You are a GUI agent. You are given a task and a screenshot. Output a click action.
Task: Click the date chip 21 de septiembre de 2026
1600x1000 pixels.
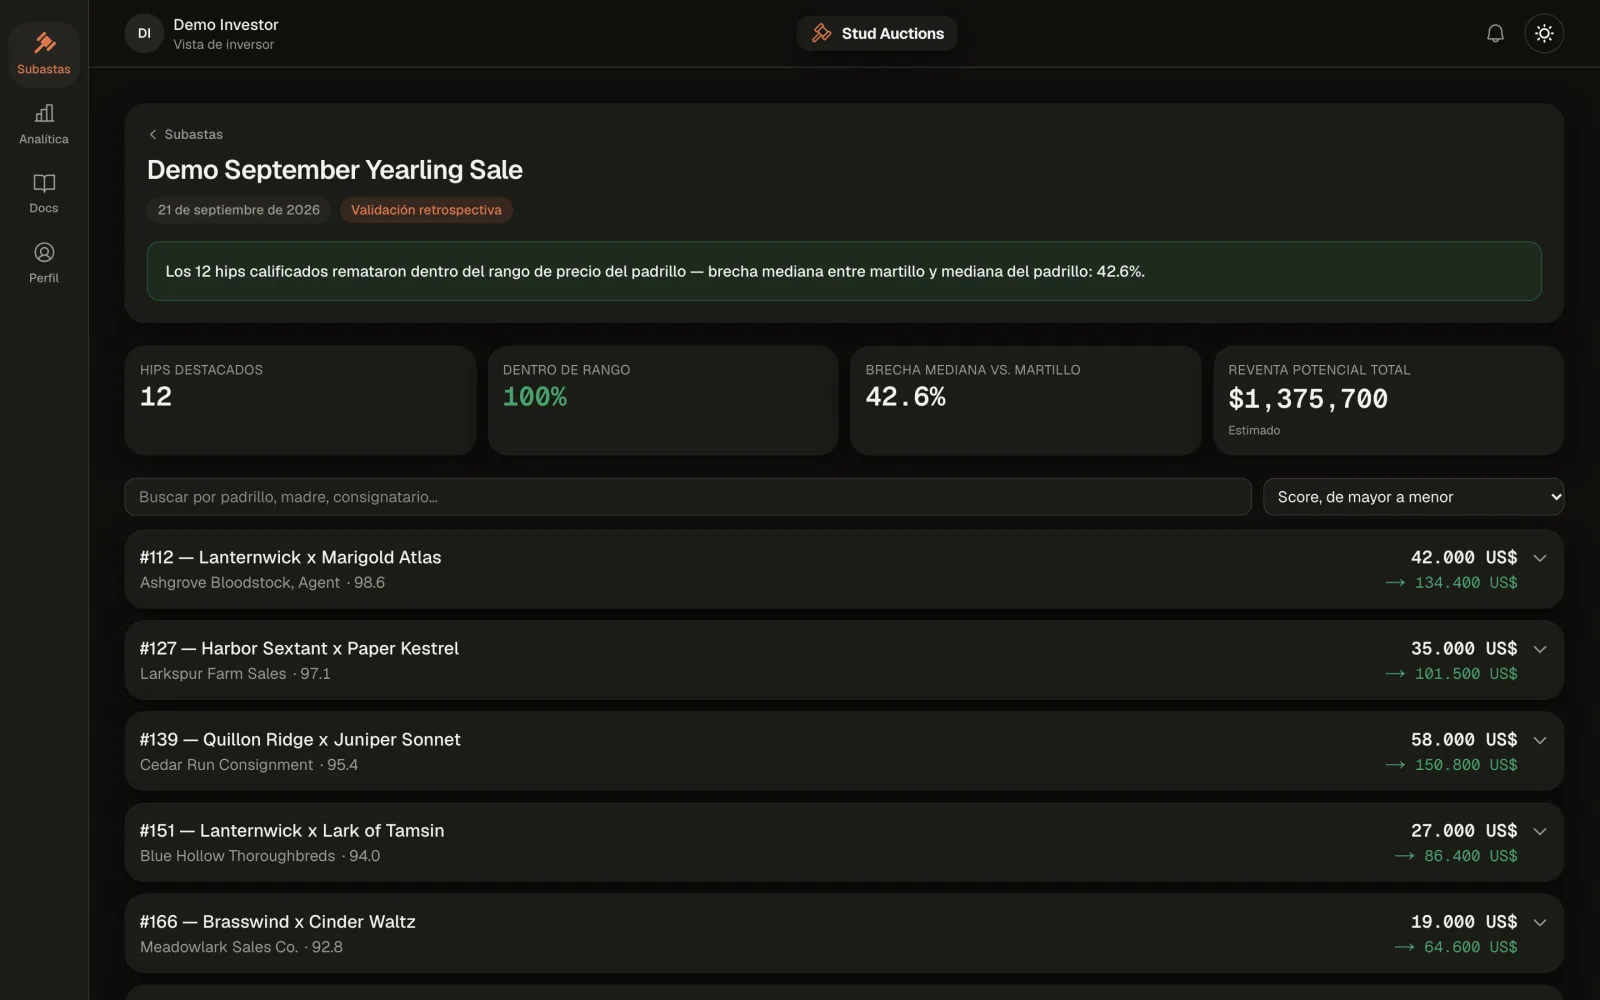(x=239, y=210)
